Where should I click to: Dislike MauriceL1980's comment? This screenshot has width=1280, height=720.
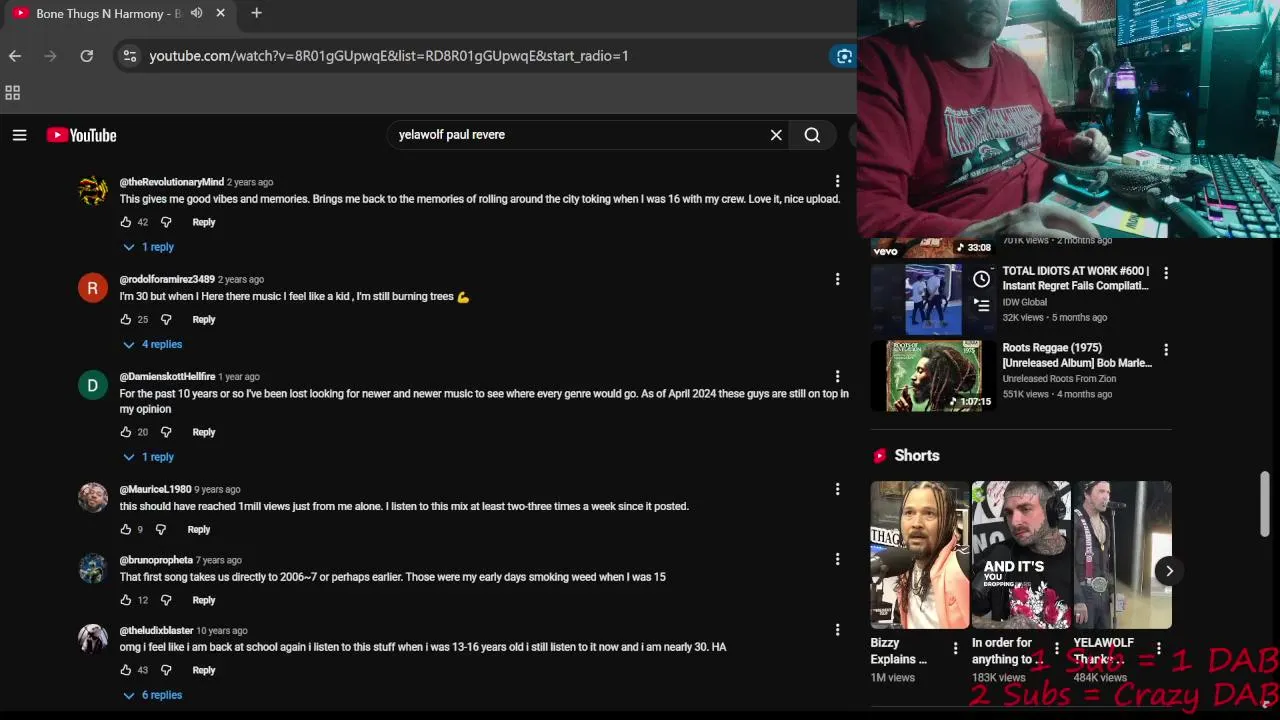click(x=161, y=529)
